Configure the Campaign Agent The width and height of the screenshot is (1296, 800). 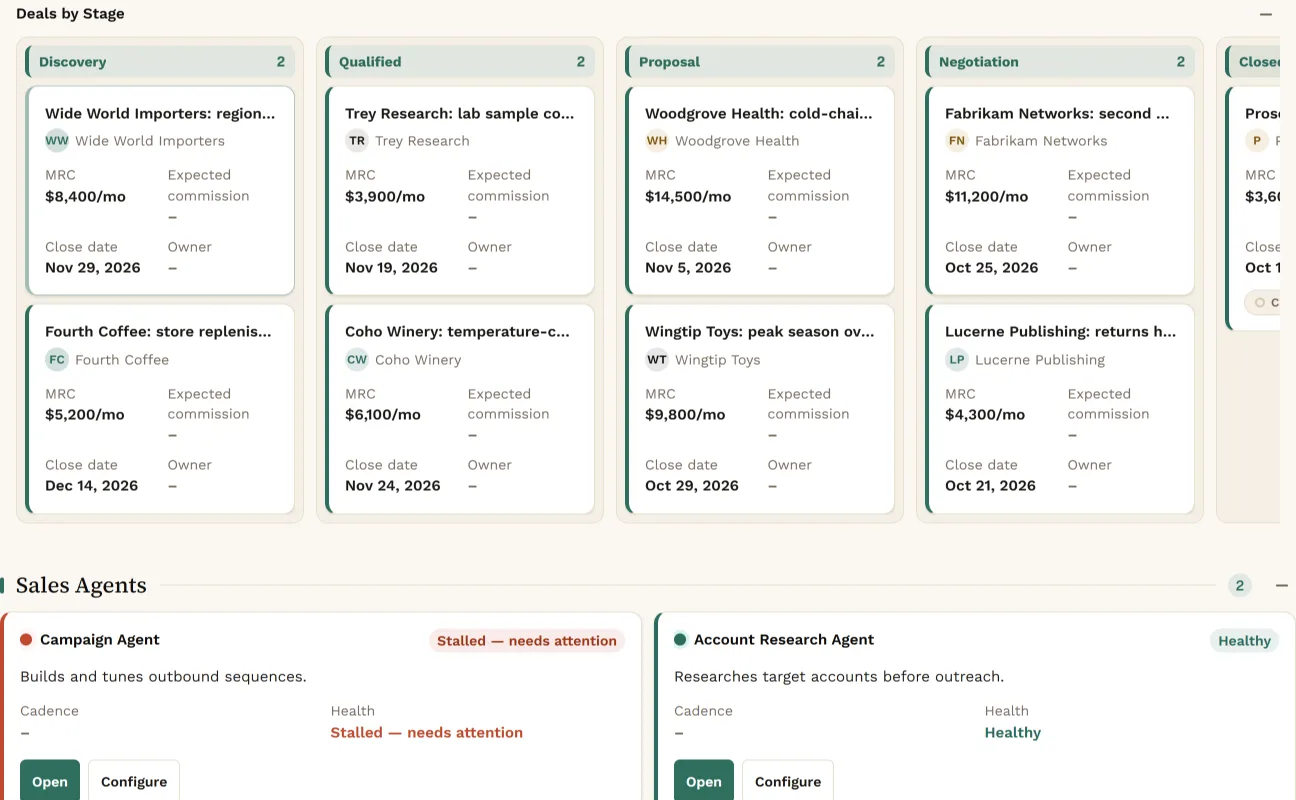134,781
